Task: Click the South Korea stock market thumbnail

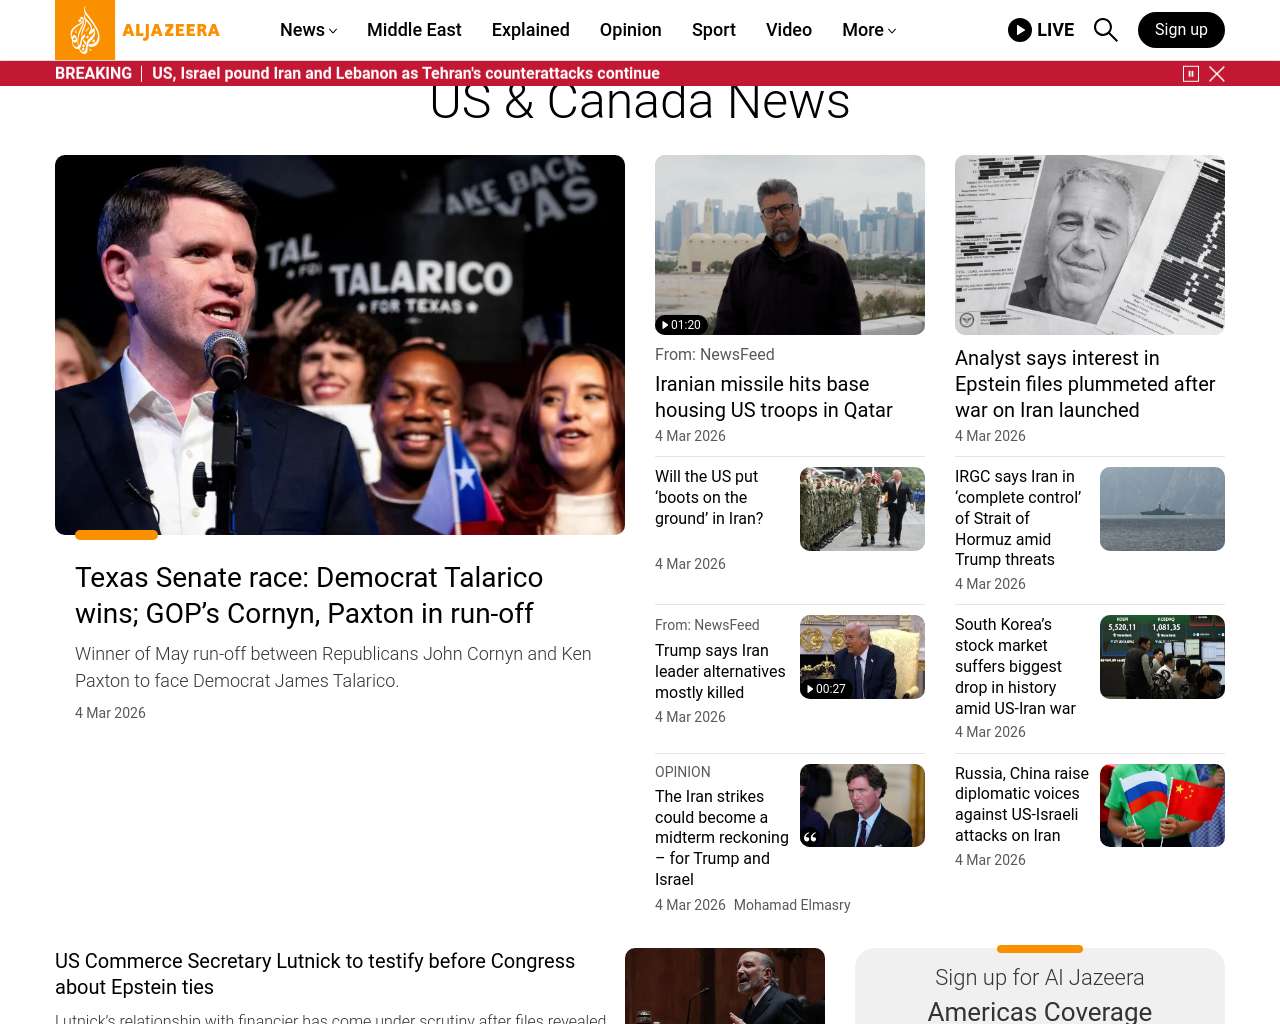Action: (x=1162, y=657)
